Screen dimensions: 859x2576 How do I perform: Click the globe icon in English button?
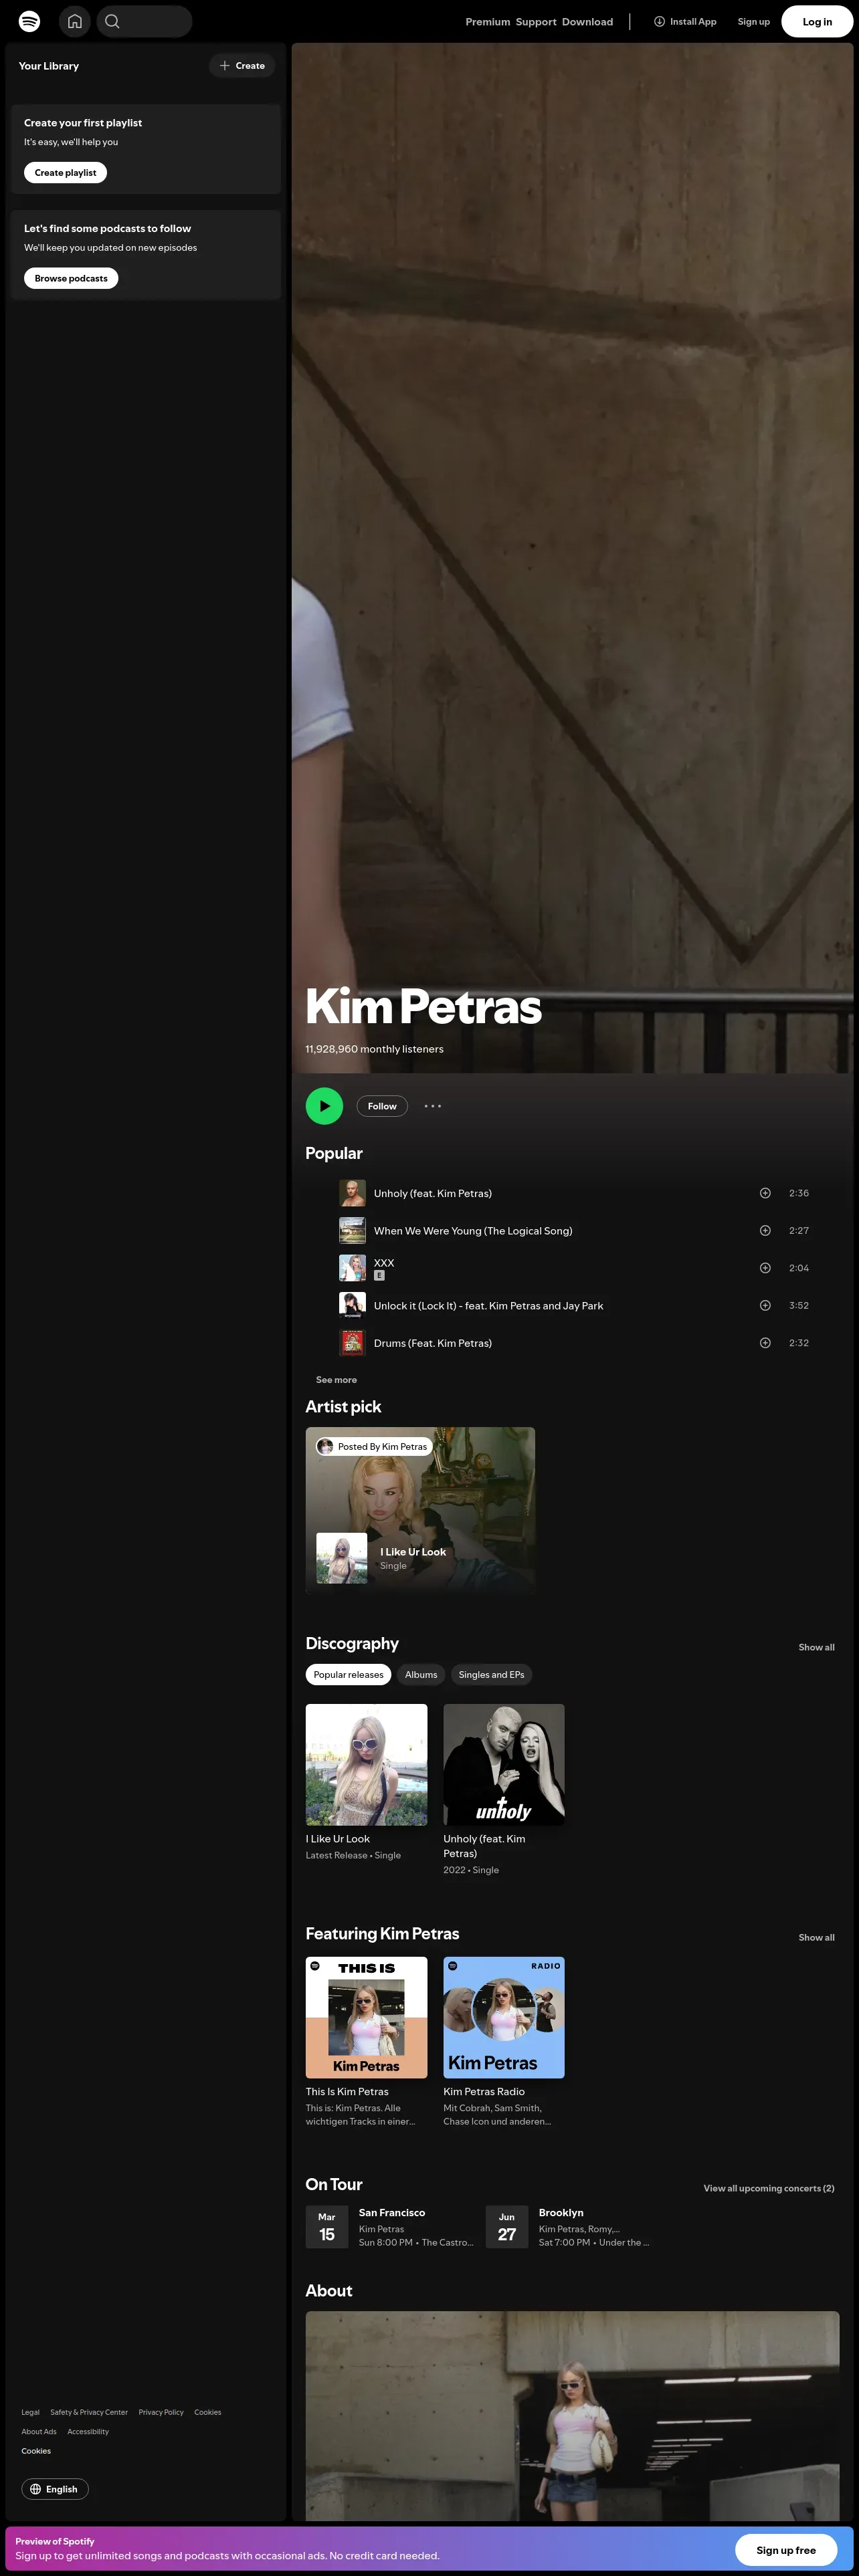click(x=36, y=2489)
